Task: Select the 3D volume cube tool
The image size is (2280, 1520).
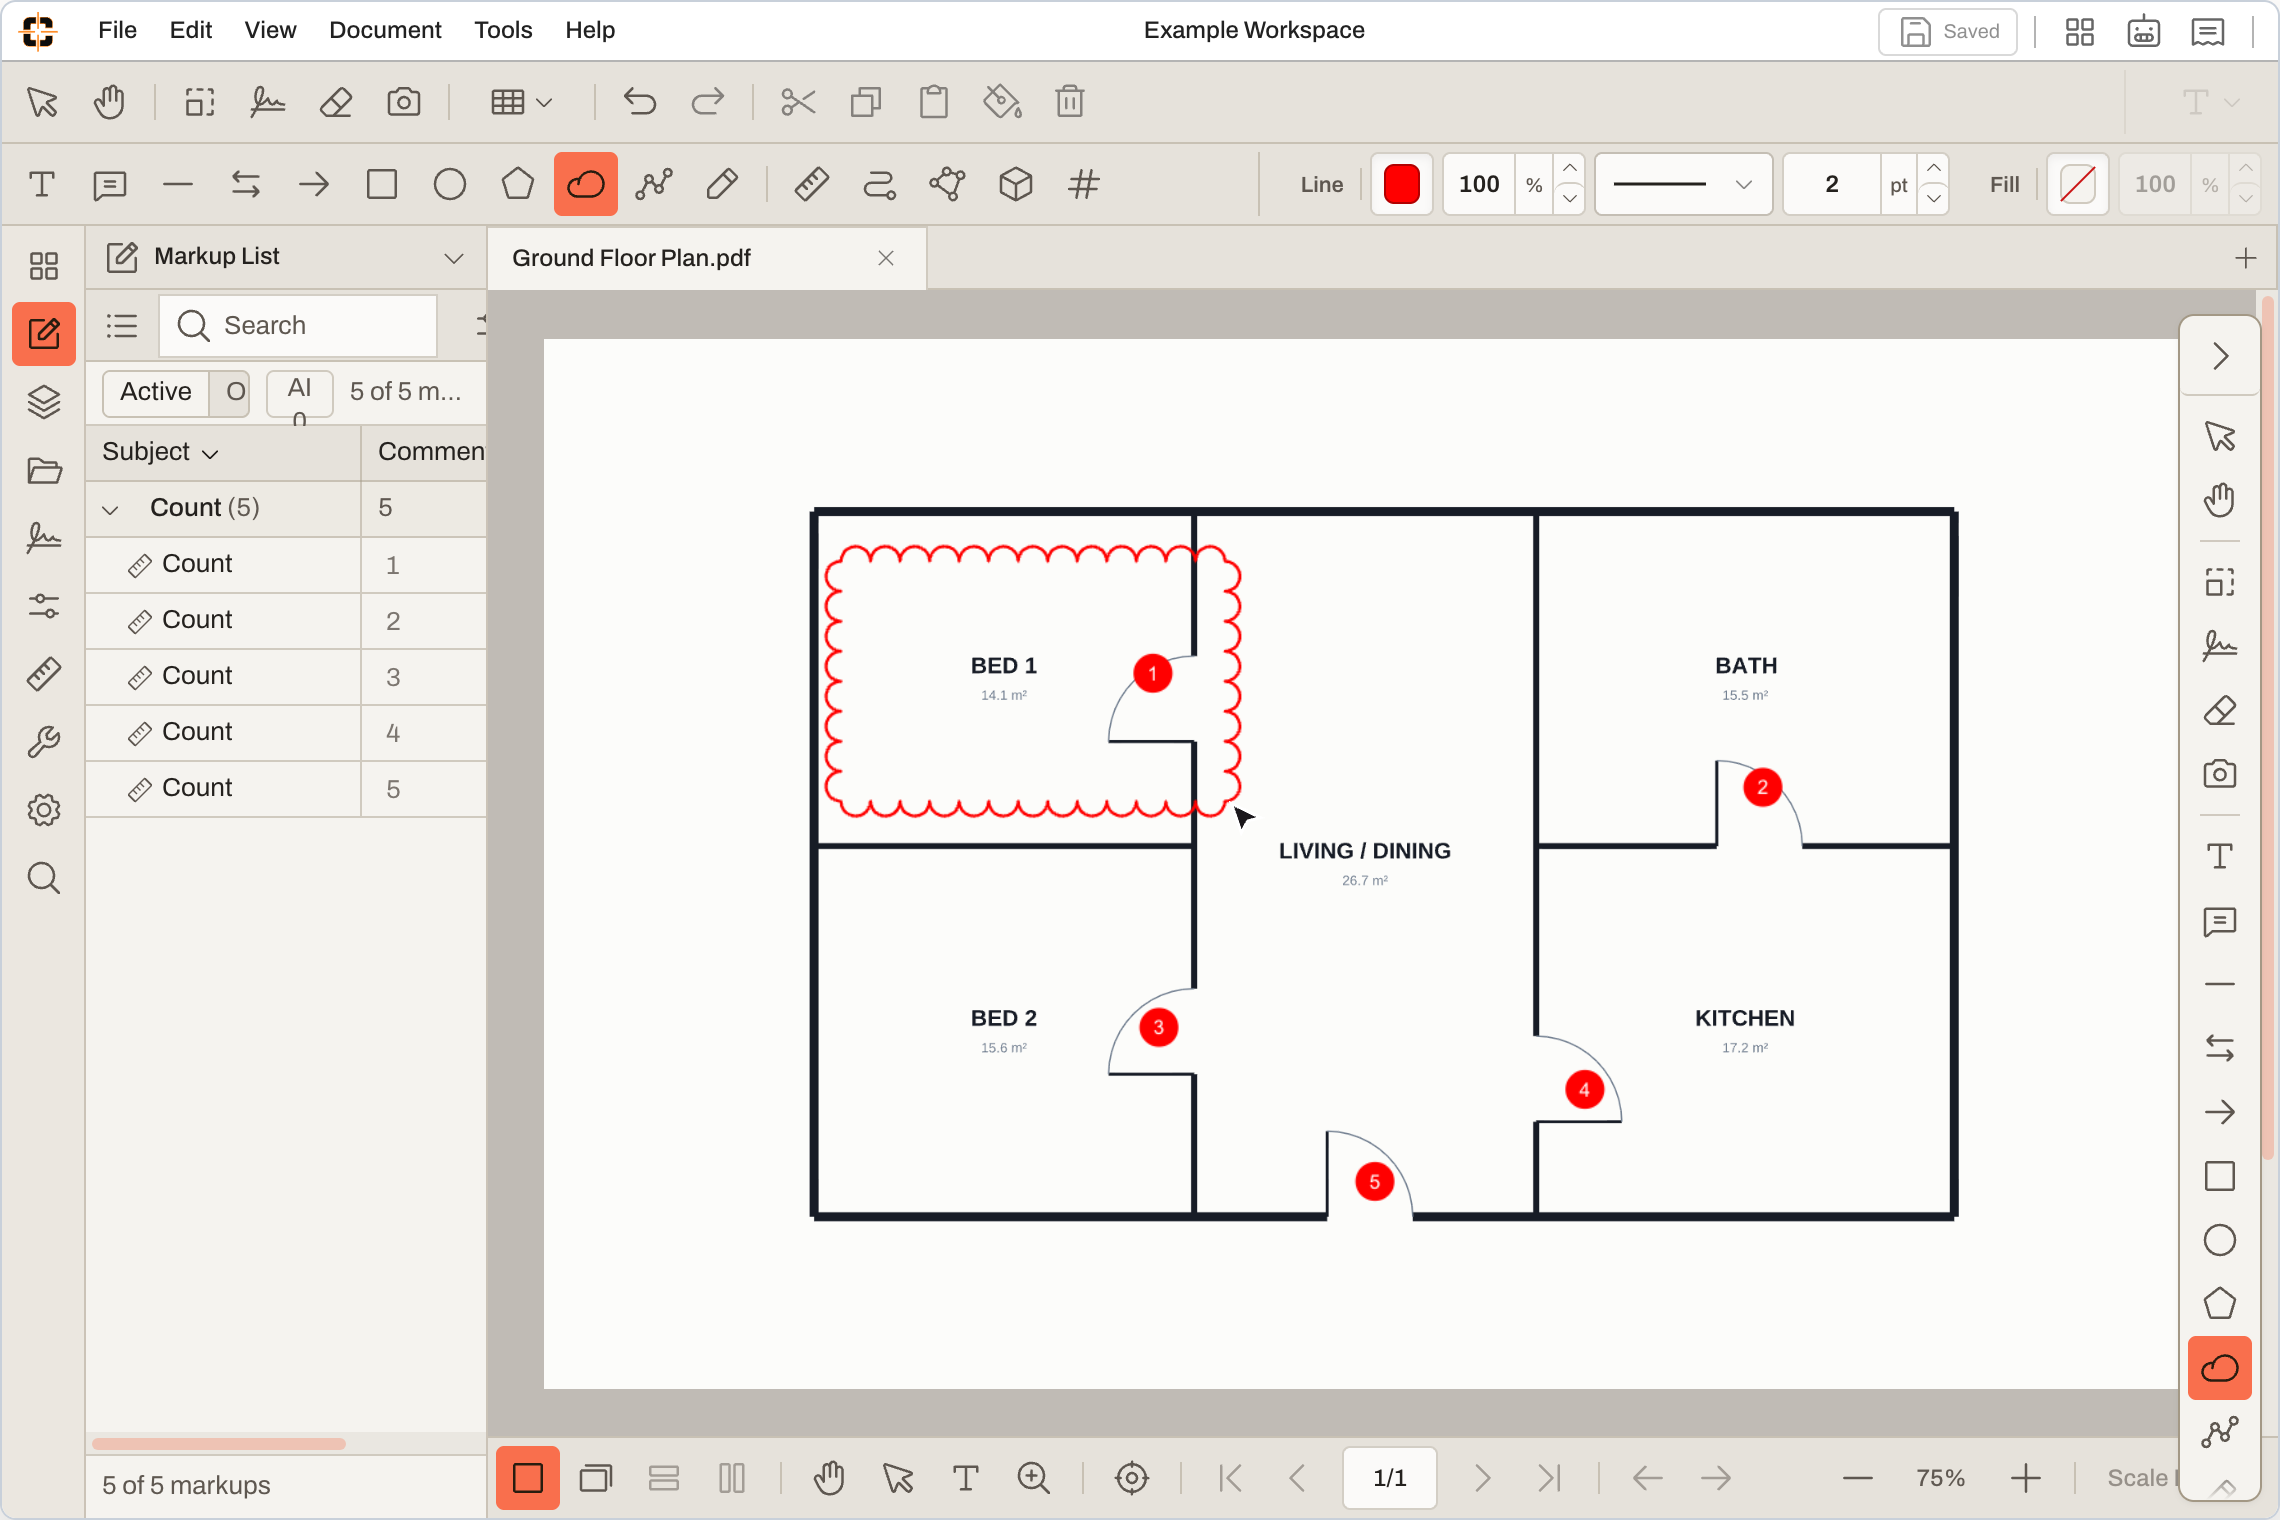Action: pyautogui.click(x=1015, y=184)
